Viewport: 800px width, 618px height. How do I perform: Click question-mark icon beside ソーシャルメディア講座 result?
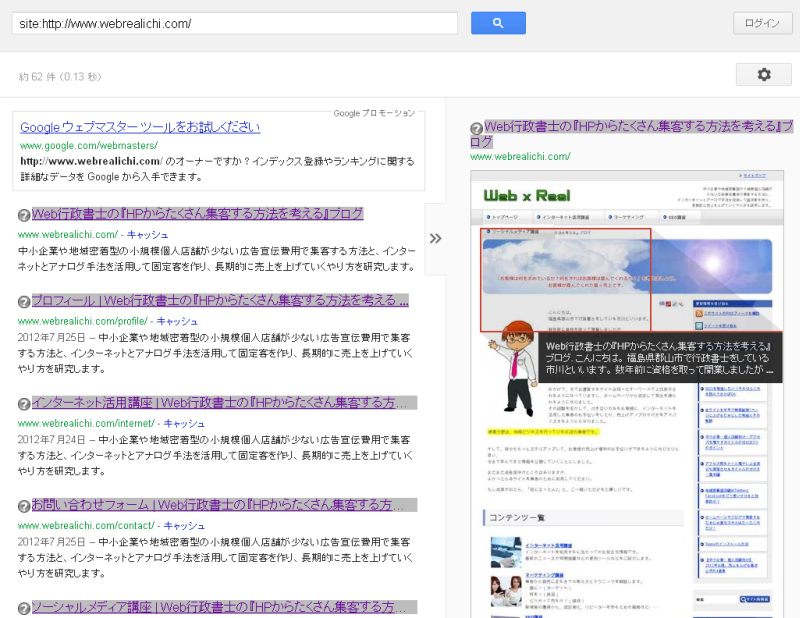(x=24, y=608)
